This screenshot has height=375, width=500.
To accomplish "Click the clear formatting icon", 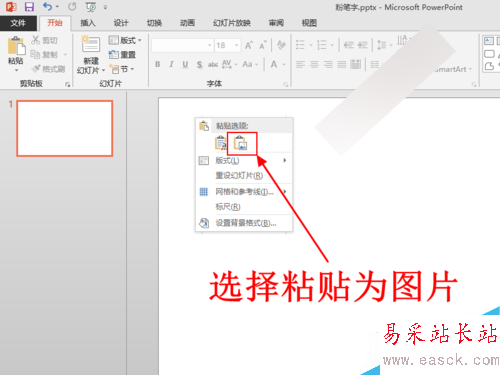I will [281, 45].
